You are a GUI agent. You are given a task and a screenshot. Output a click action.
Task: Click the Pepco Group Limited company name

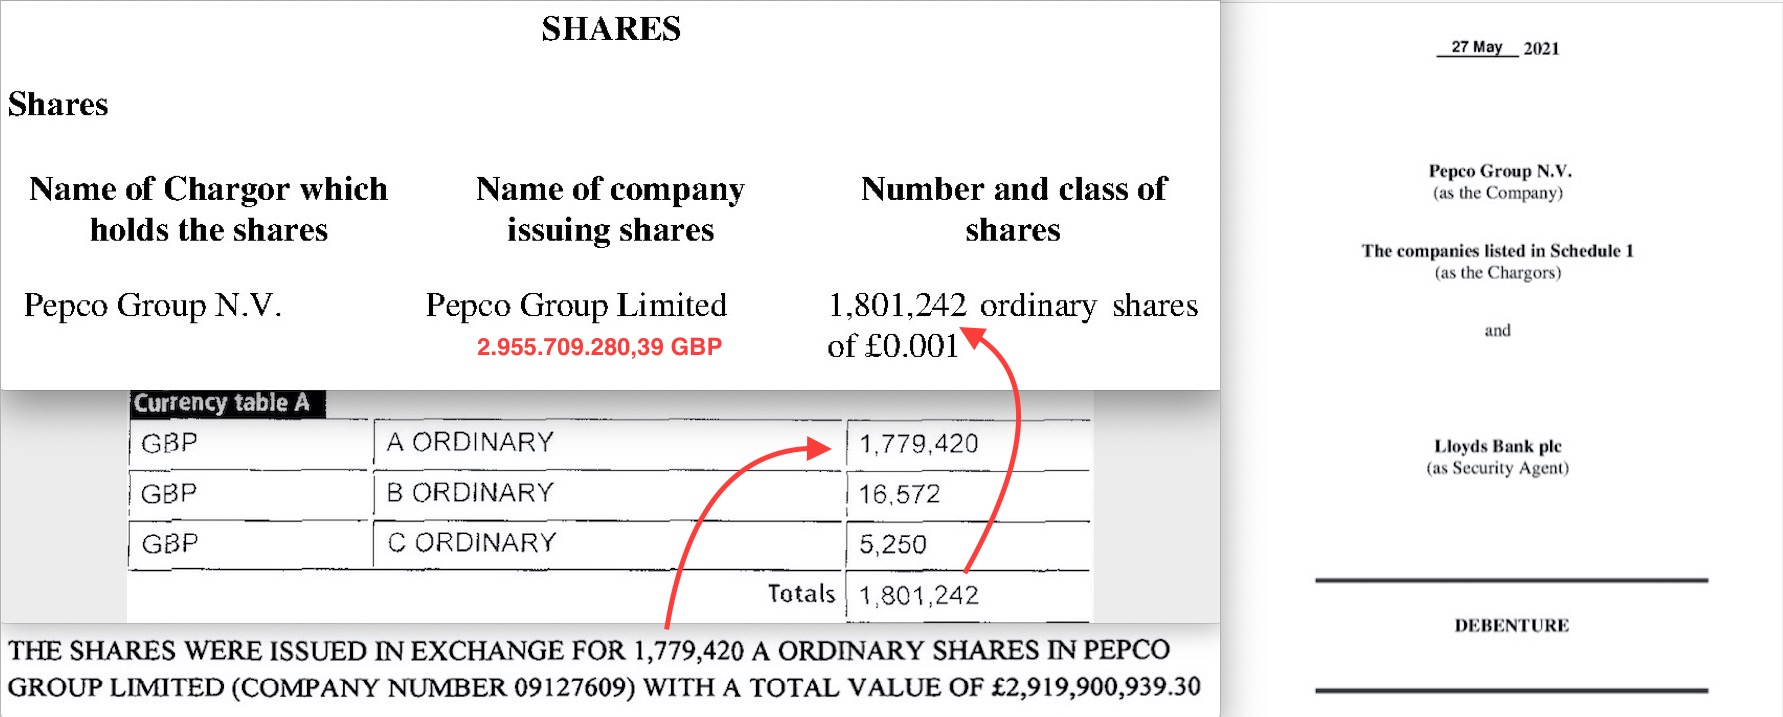576,305
